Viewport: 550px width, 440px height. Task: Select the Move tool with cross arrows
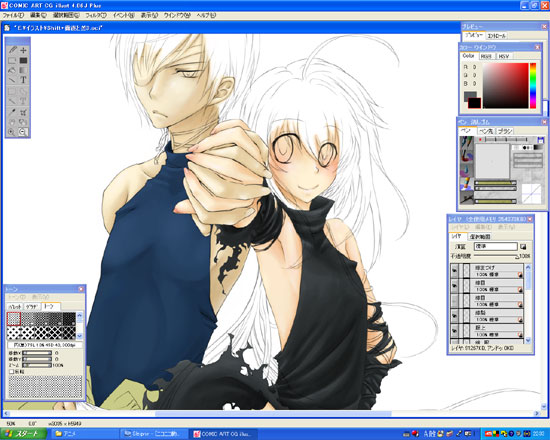tap(23, 50)
